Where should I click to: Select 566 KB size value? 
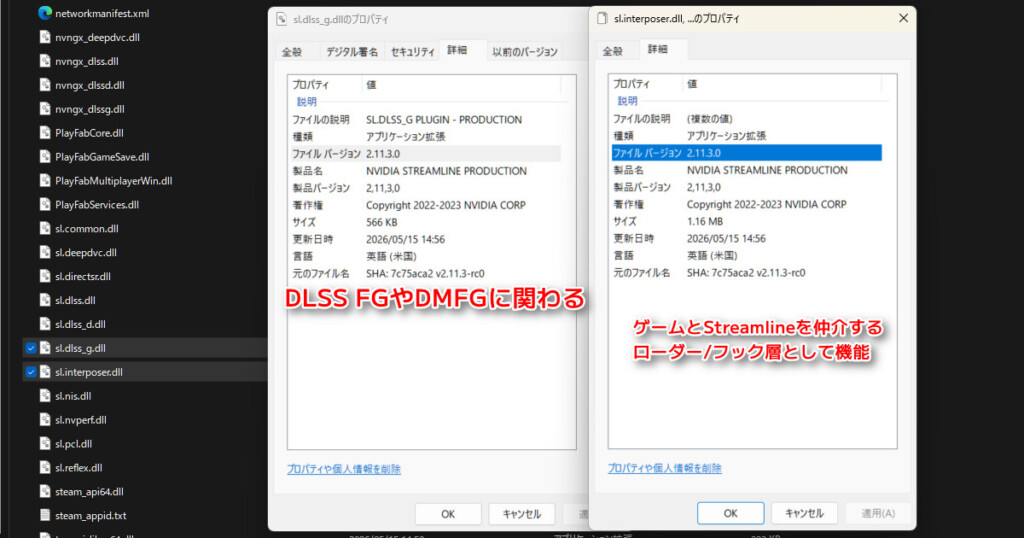coord(382,222)
